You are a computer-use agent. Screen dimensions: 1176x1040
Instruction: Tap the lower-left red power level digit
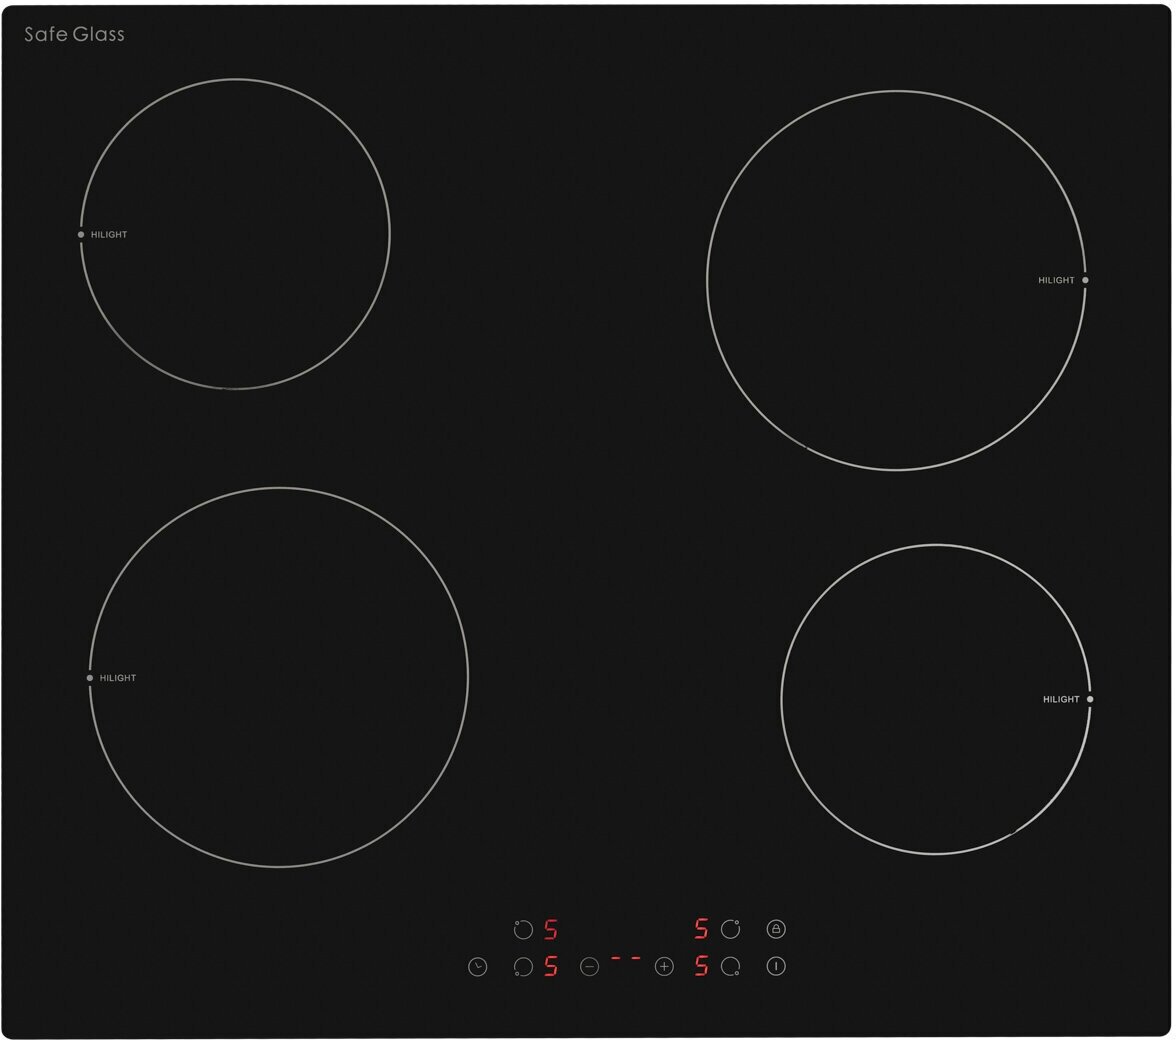tap(550, 967)
